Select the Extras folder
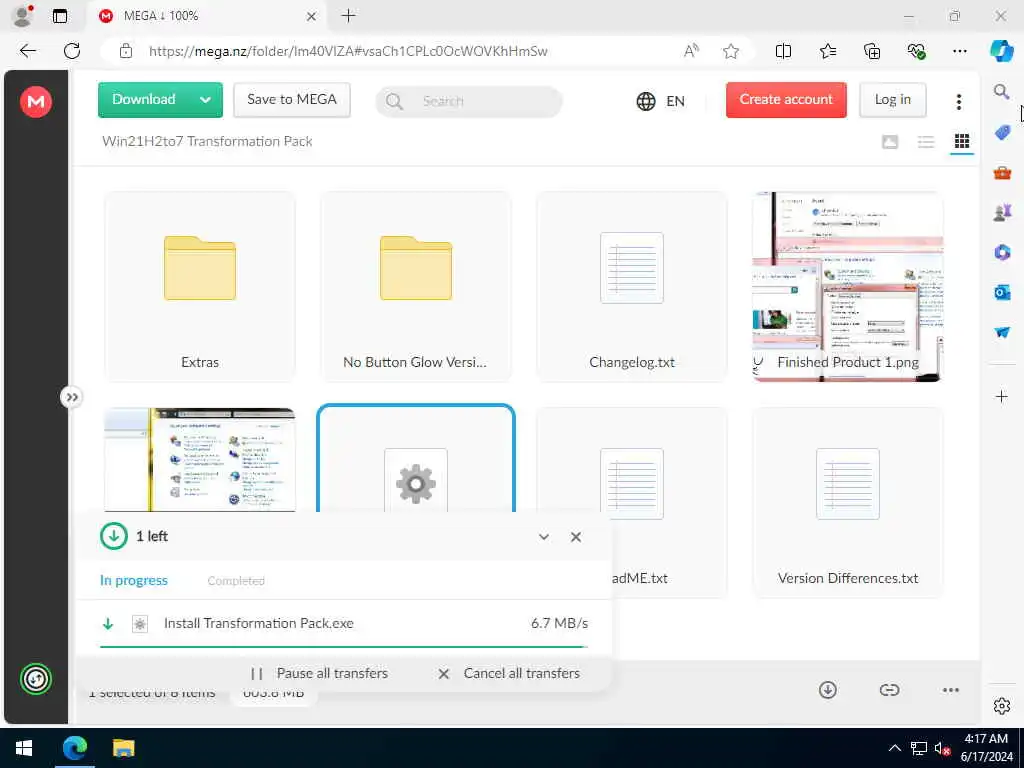 [x=200, y=286]
